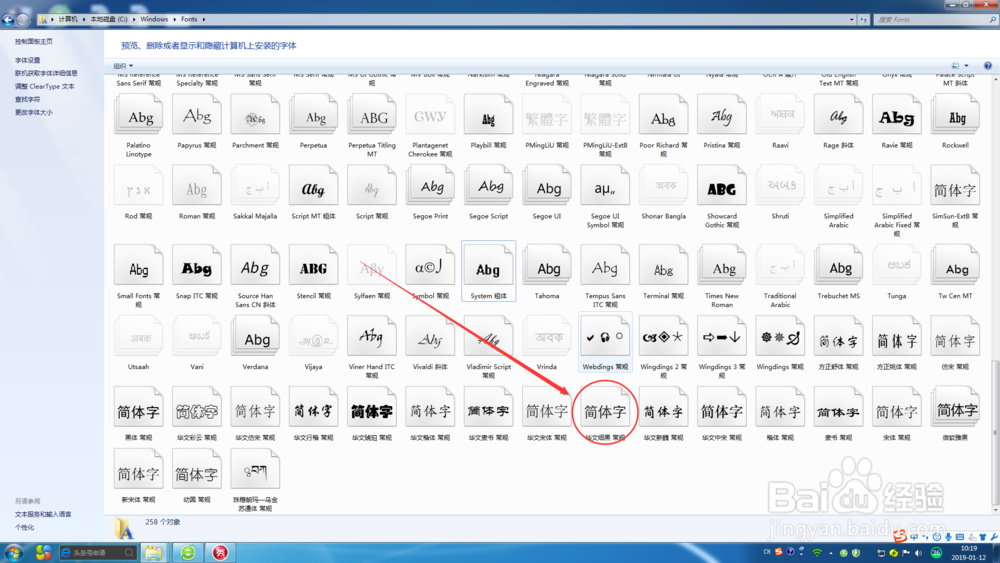The height and width of the screenshot is (563, 1000).
Task: Open 文本服务和输入语言 link
Action: point(43,514)
